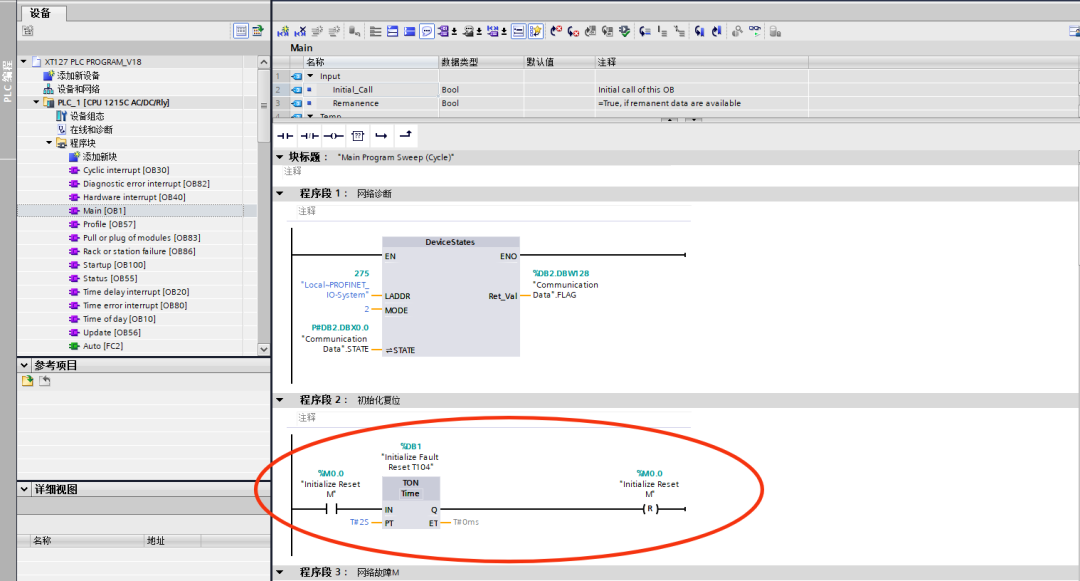Toggle the network comments speech-bubble icon
The width and height of the screenshot is (1080, 581).
click(427, 32)
